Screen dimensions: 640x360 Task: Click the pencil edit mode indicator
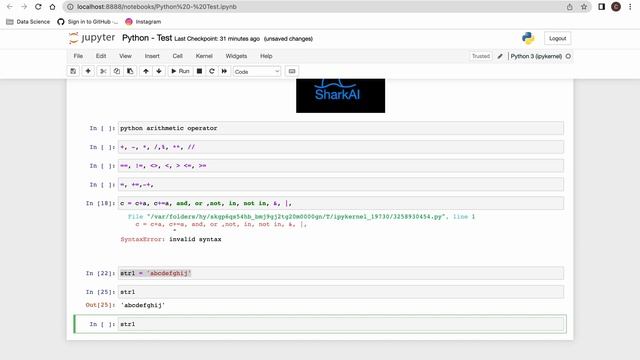pos(500,56)
